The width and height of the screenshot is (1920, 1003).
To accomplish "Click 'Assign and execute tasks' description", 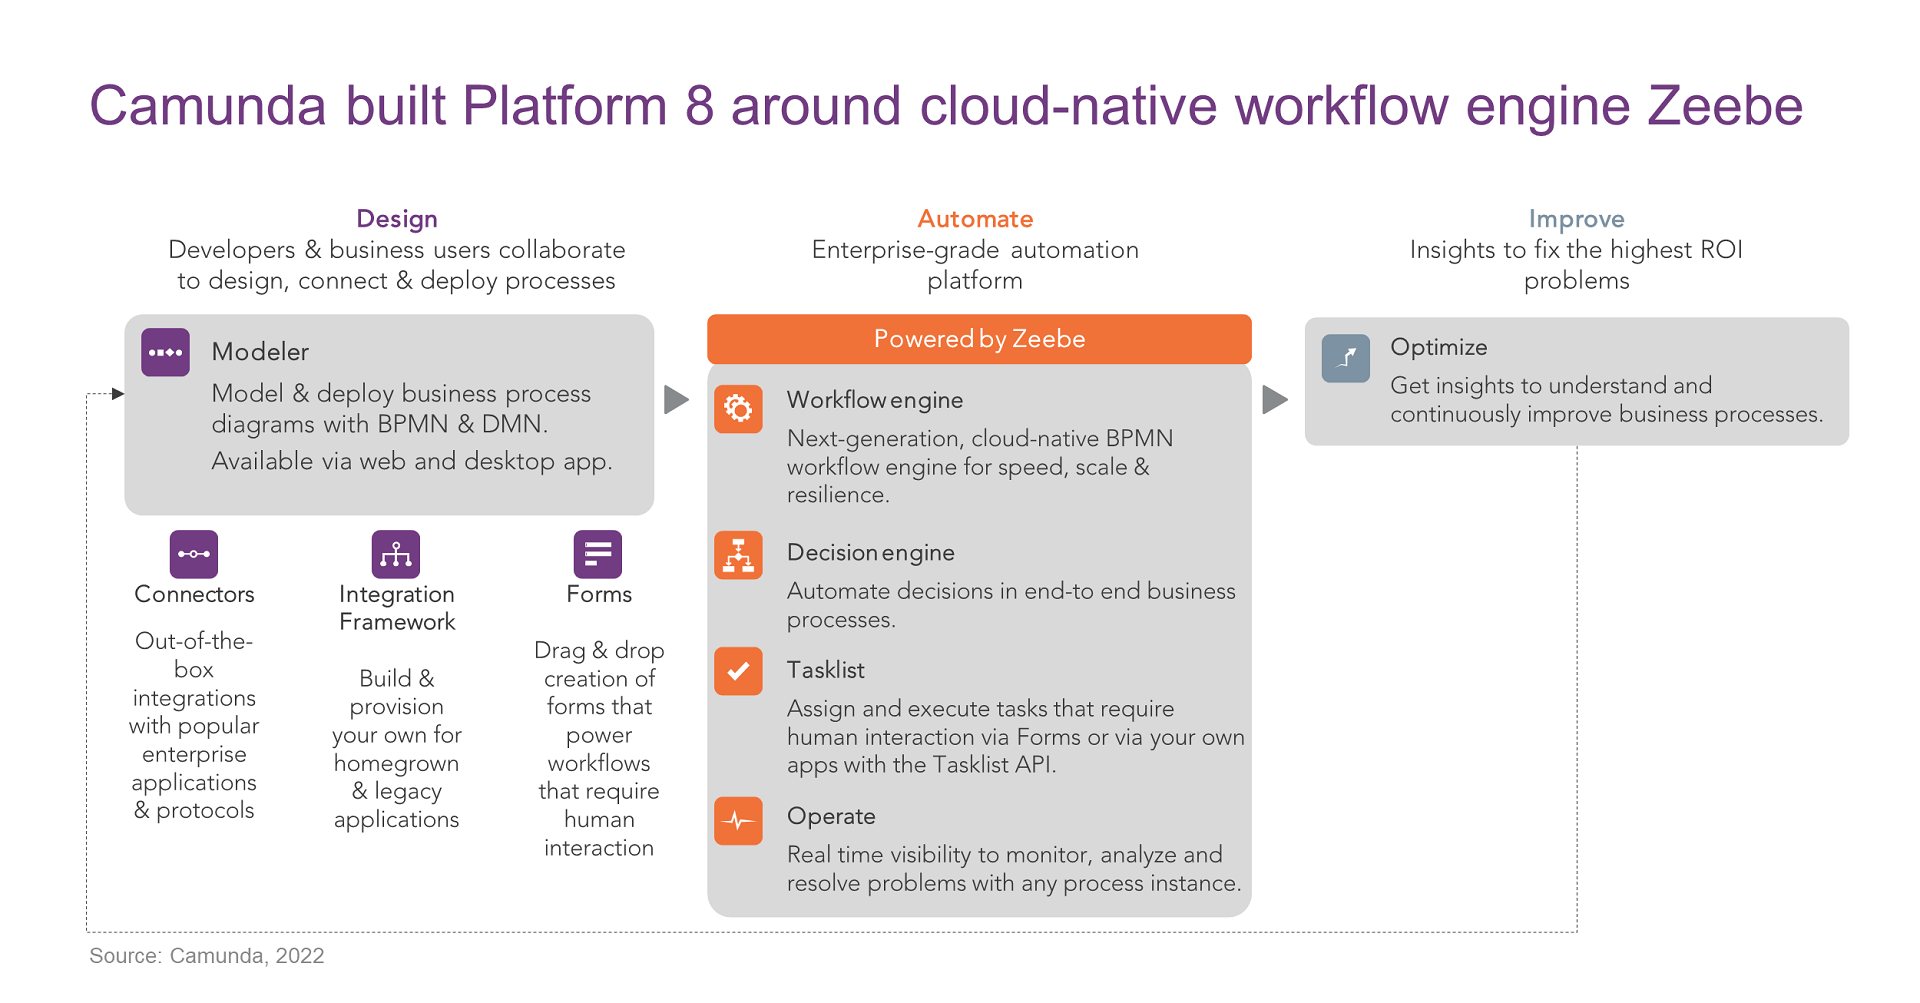I will [1016, 736].
